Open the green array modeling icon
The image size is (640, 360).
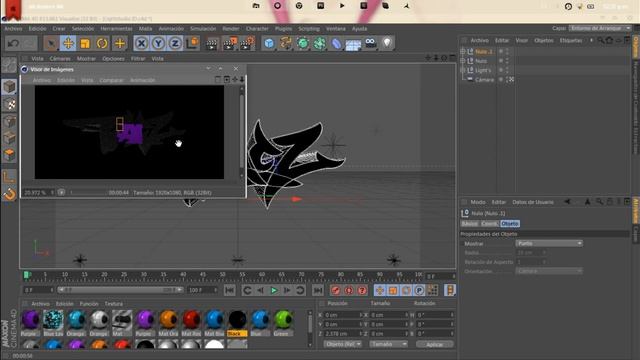click(320, 43)
